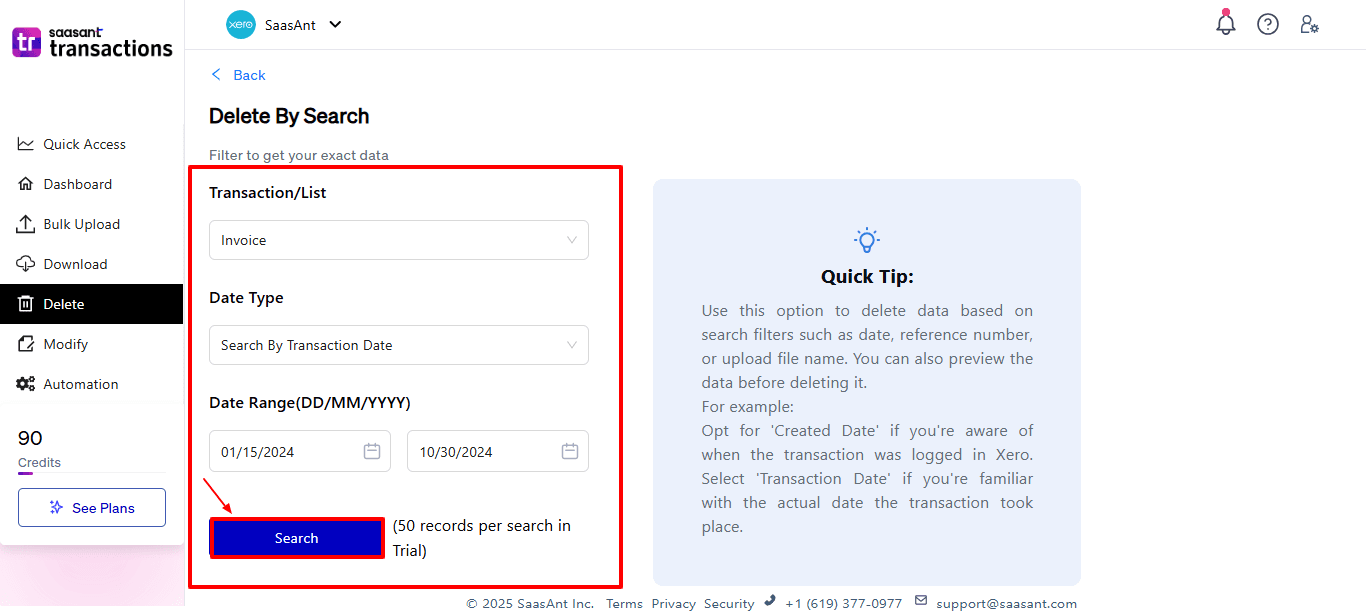Open calendar icon in start date field

coord(372,452)
